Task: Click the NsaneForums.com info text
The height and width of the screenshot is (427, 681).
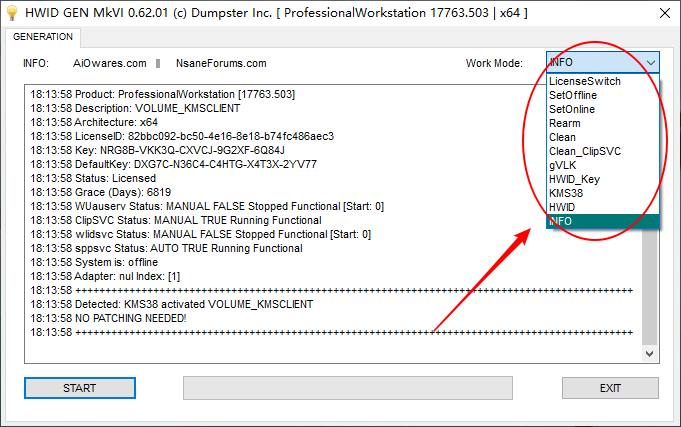Action: (x=221, y=63)
